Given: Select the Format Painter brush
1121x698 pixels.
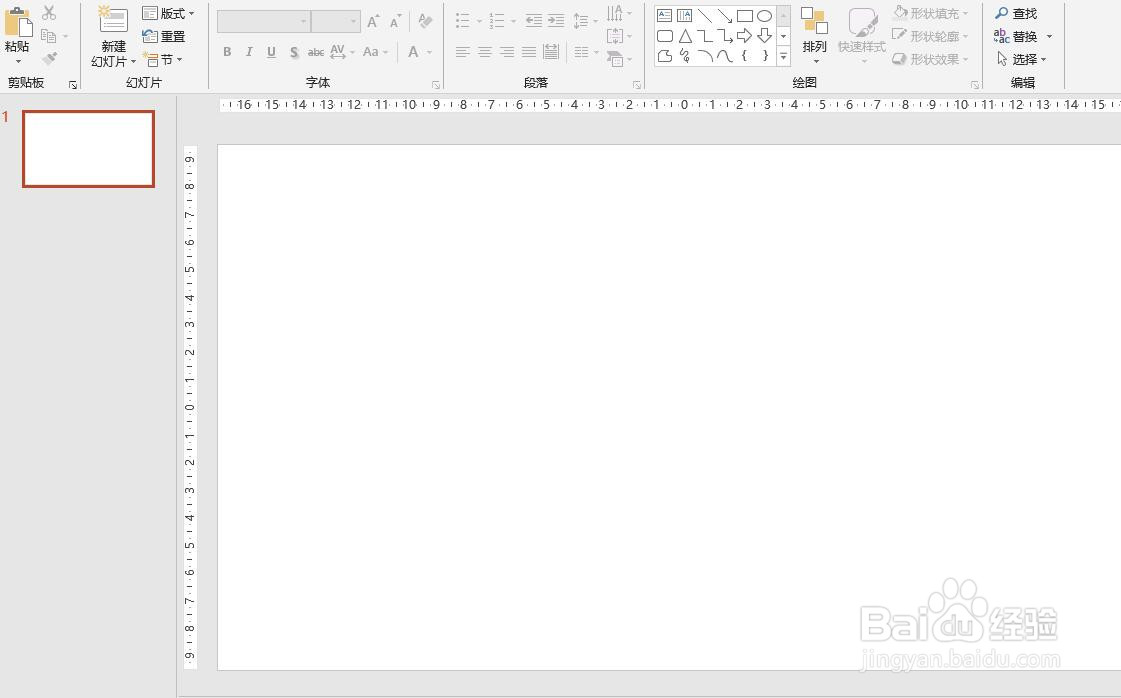Looking at the screenshot, I should pyautogui.click(x=49, y=59).
